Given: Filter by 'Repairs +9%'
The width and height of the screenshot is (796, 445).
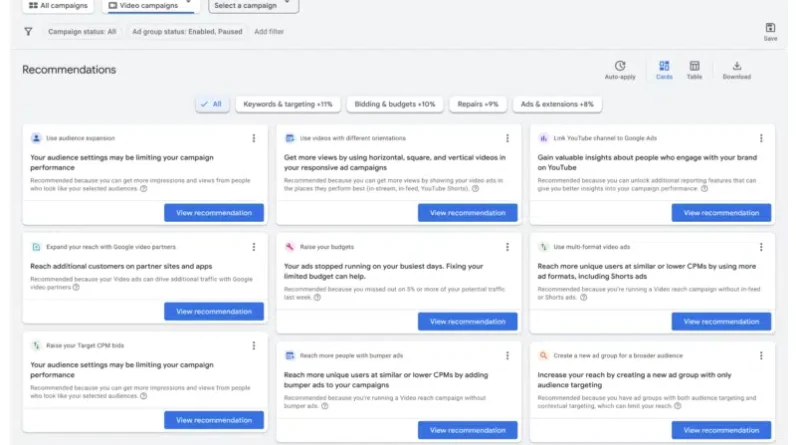Looking at the screenshot, I should 478,104.
